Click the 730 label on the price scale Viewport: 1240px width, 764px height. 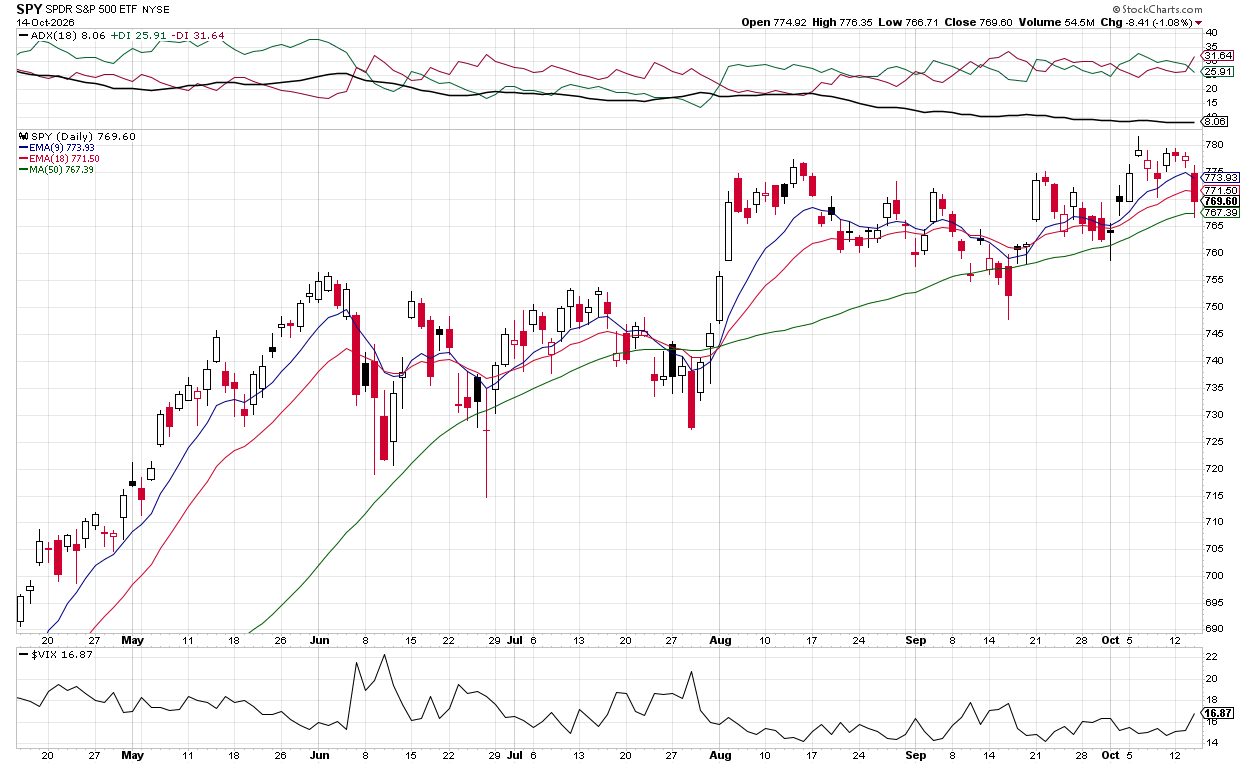(1213, 414)
